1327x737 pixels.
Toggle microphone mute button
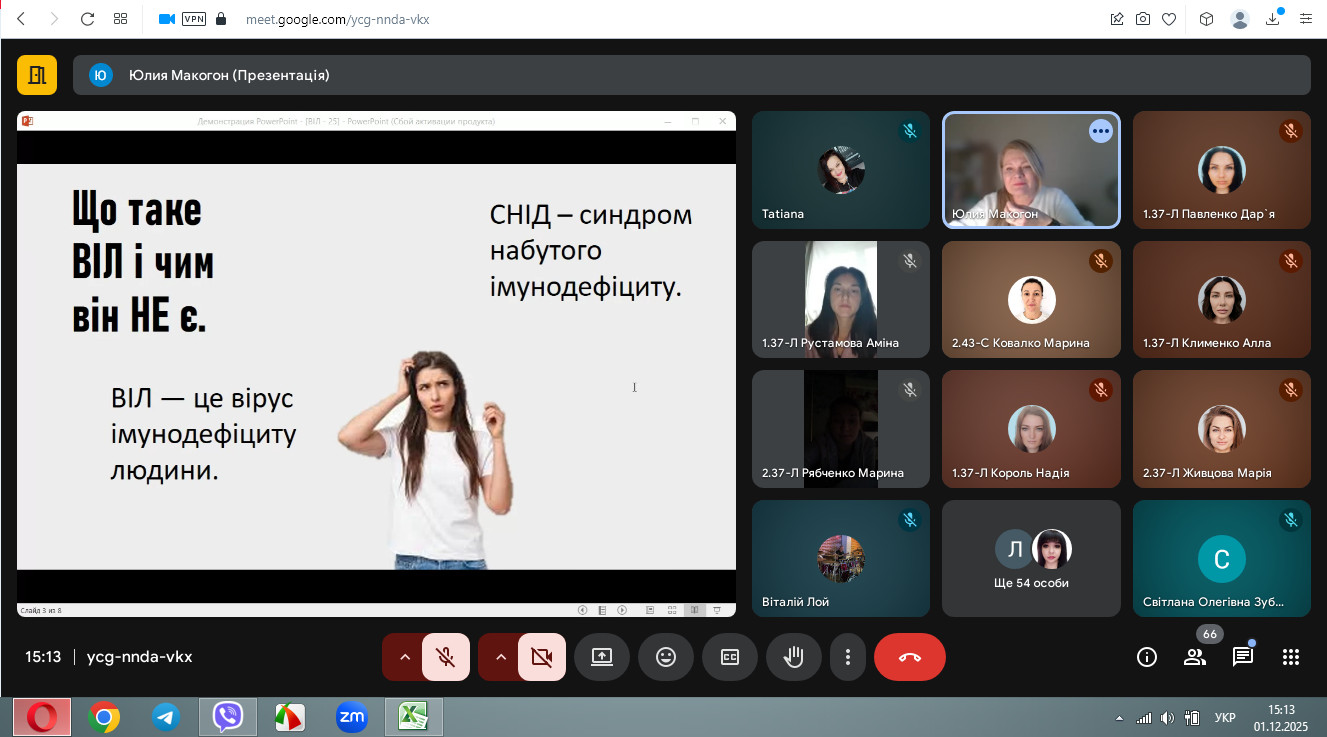click(x=446, y=657)
